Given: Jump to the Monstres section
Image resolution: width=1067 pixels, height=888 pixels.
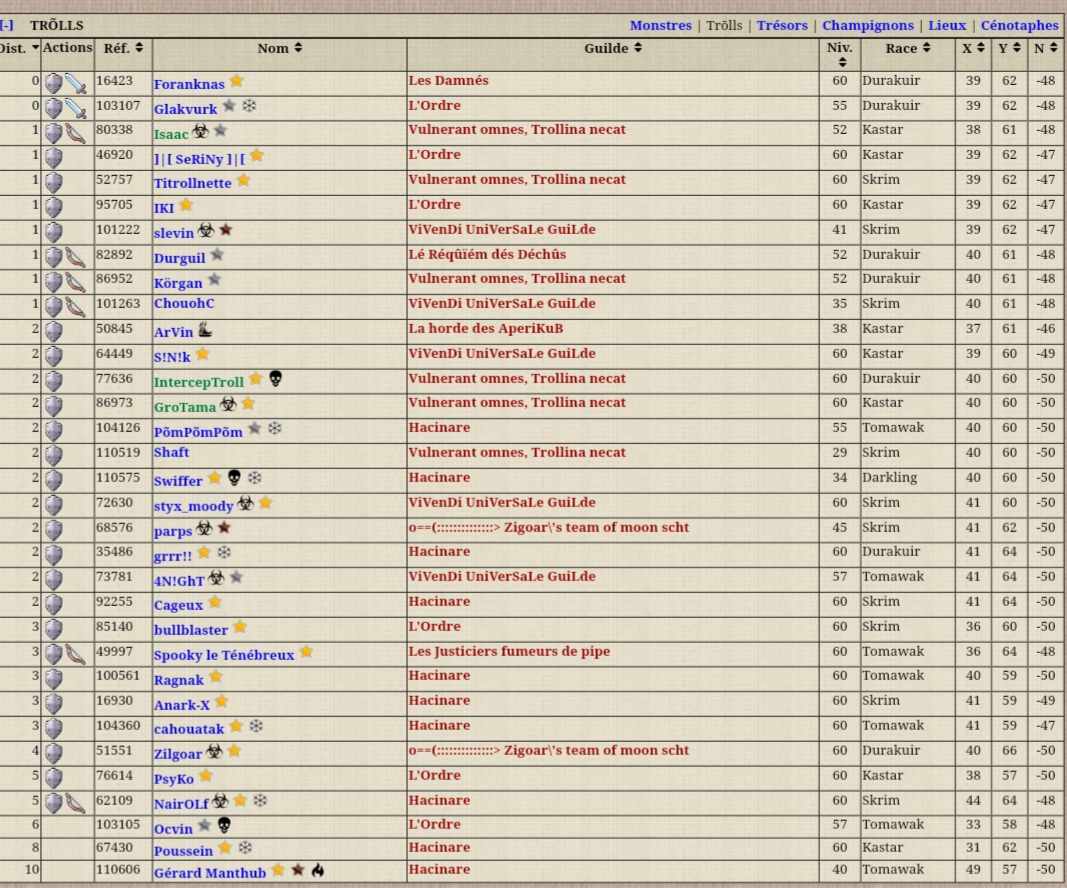Looking at the screenshot, I should [x=660, y=25].
